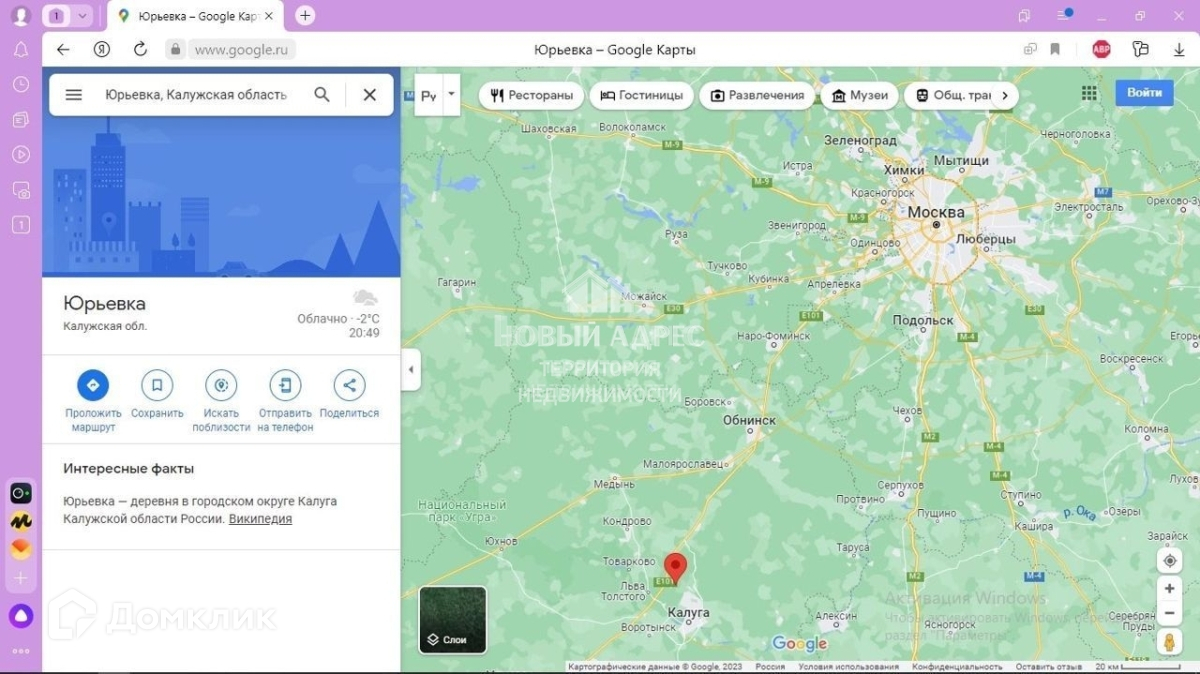Reload the page
The image size is (1200, 674).
[x=140, y=49]
